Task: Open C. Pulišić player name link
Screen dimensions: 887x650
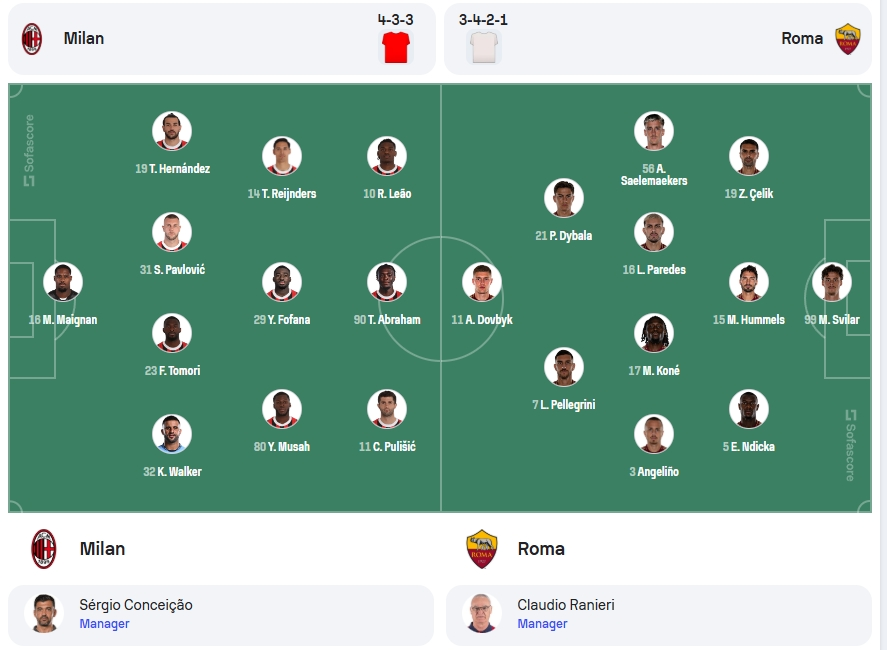Action: (x=387, y=446)
